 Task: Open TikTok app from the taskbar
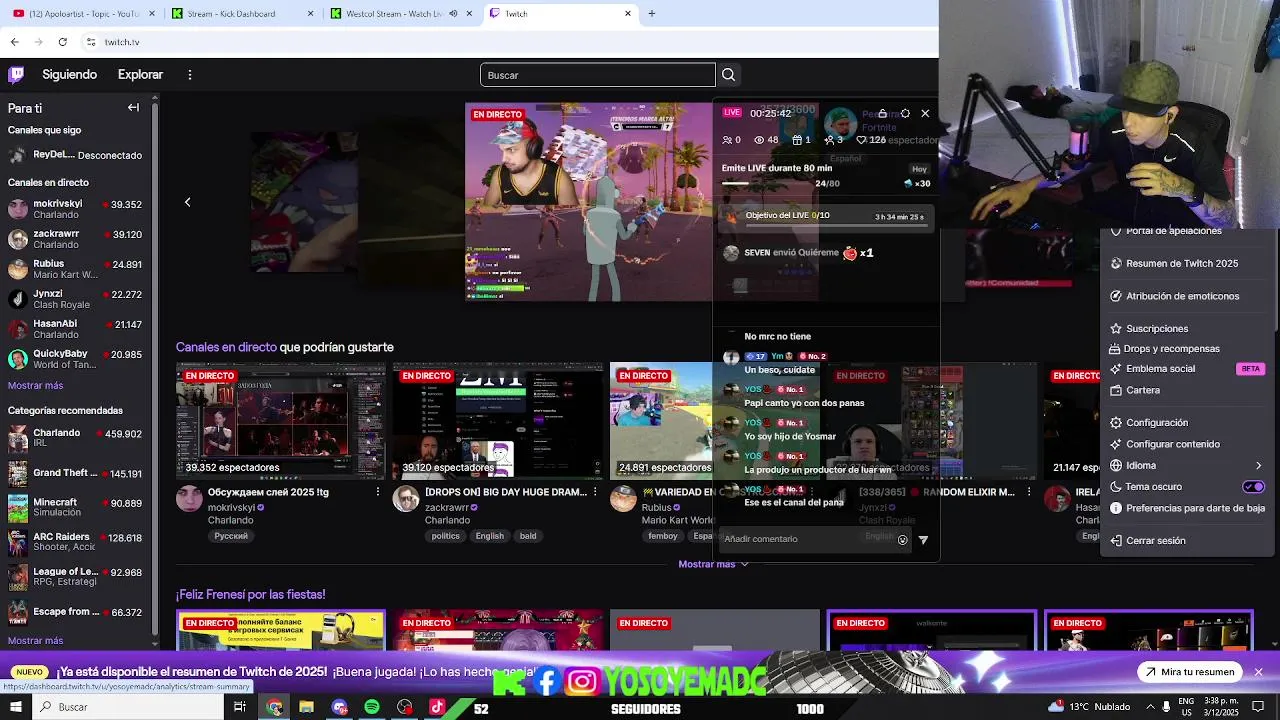437,707
